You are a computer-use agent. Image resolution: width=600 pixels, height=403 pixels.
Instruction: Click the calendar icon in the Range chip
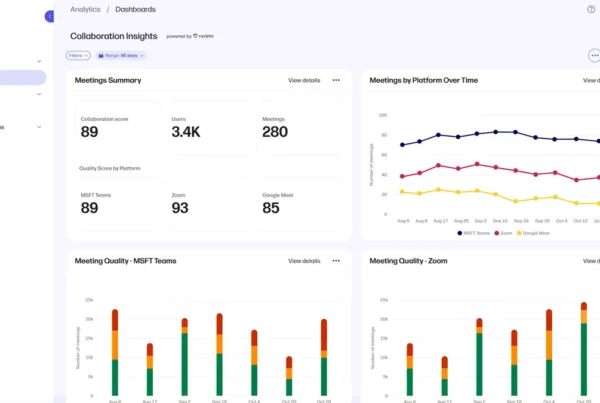[x=101, y=55]
